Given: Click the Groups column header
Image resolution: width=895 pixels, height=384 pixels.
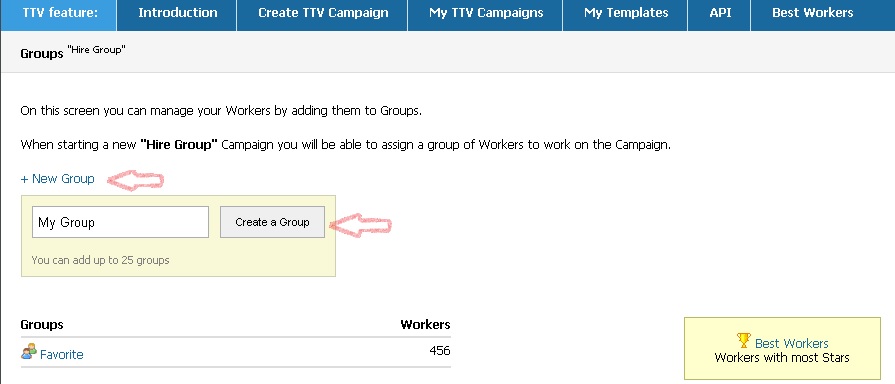Looking at the screenshot, I should 42,325.
